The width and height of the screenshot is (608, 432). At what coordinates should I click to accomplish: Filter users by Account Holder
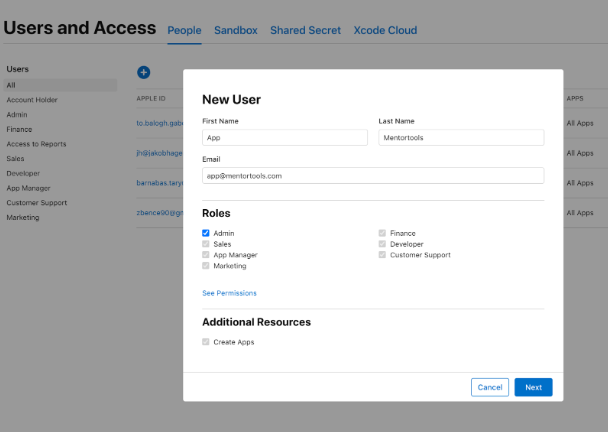click(32, 100)
